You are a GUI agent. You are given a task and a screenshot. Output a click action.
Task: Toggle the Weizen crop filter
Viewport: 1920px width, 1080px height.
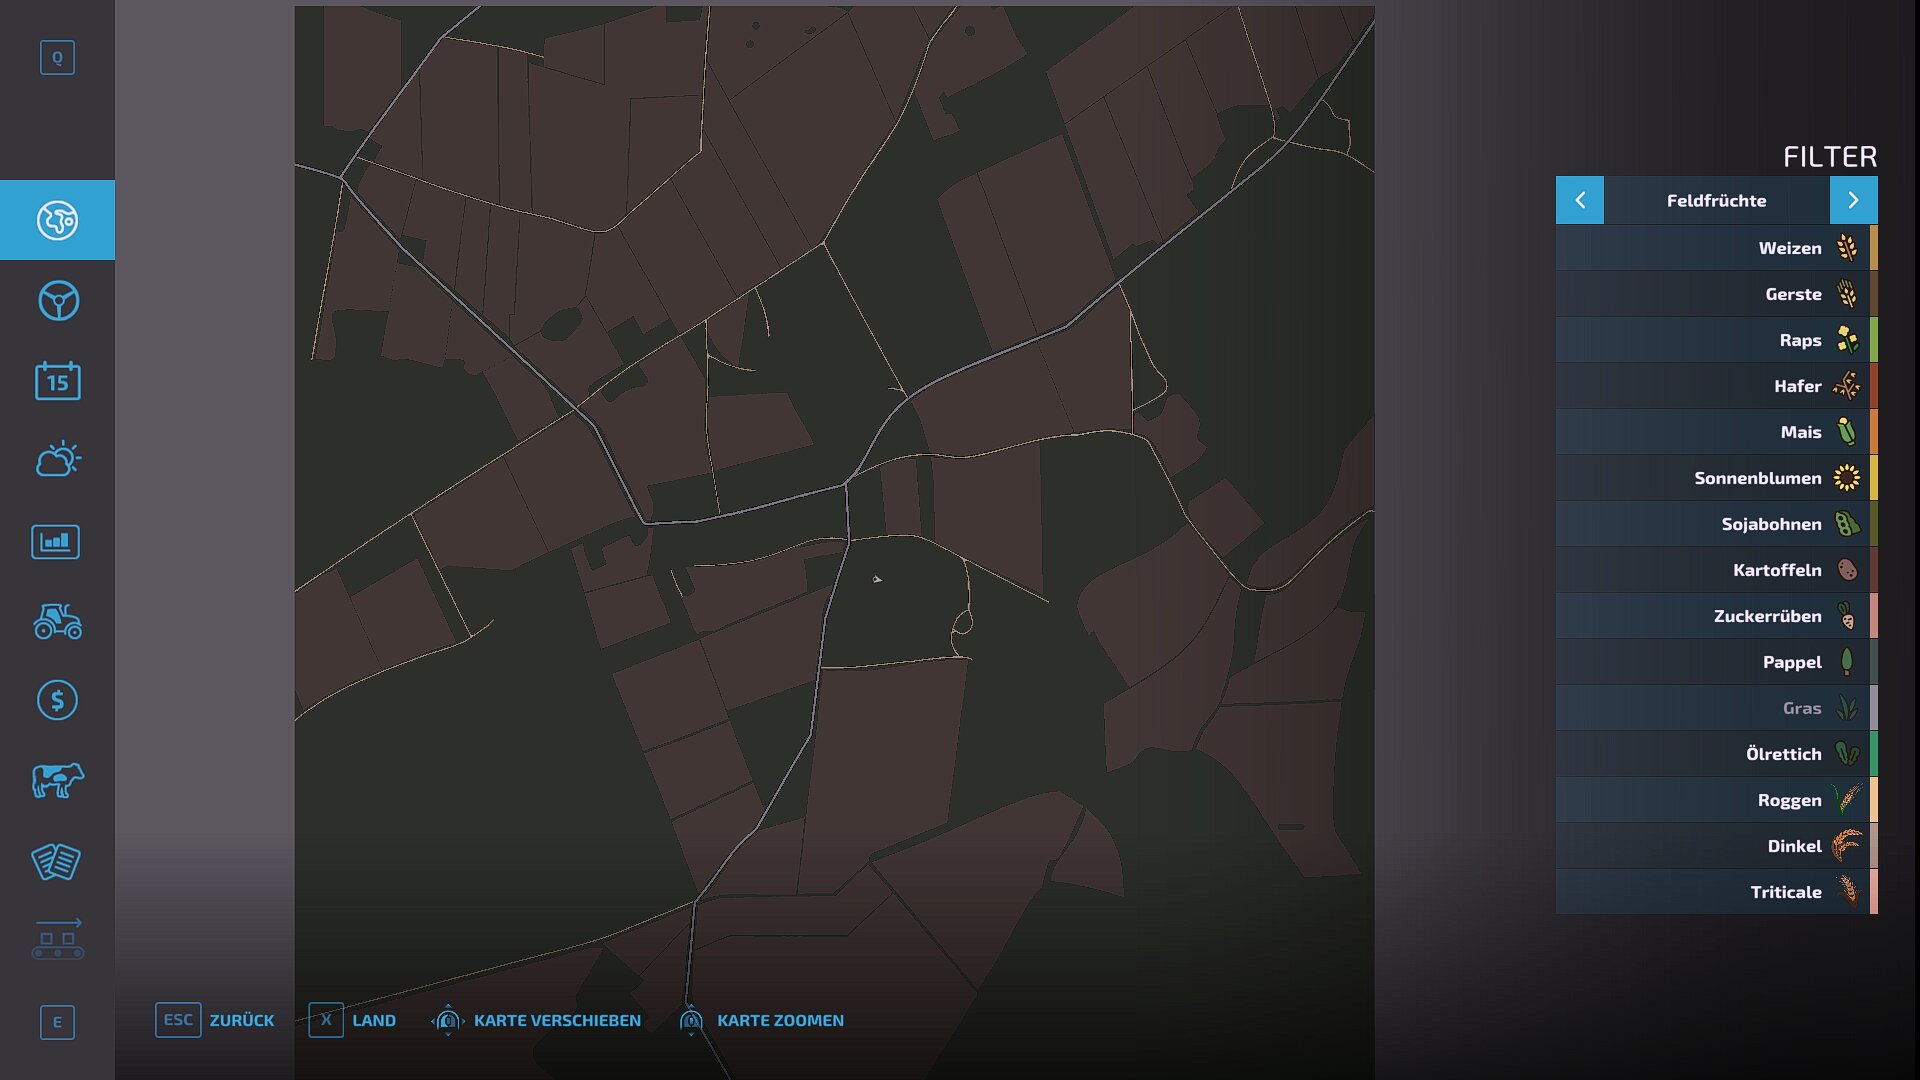click(1715, 248)
